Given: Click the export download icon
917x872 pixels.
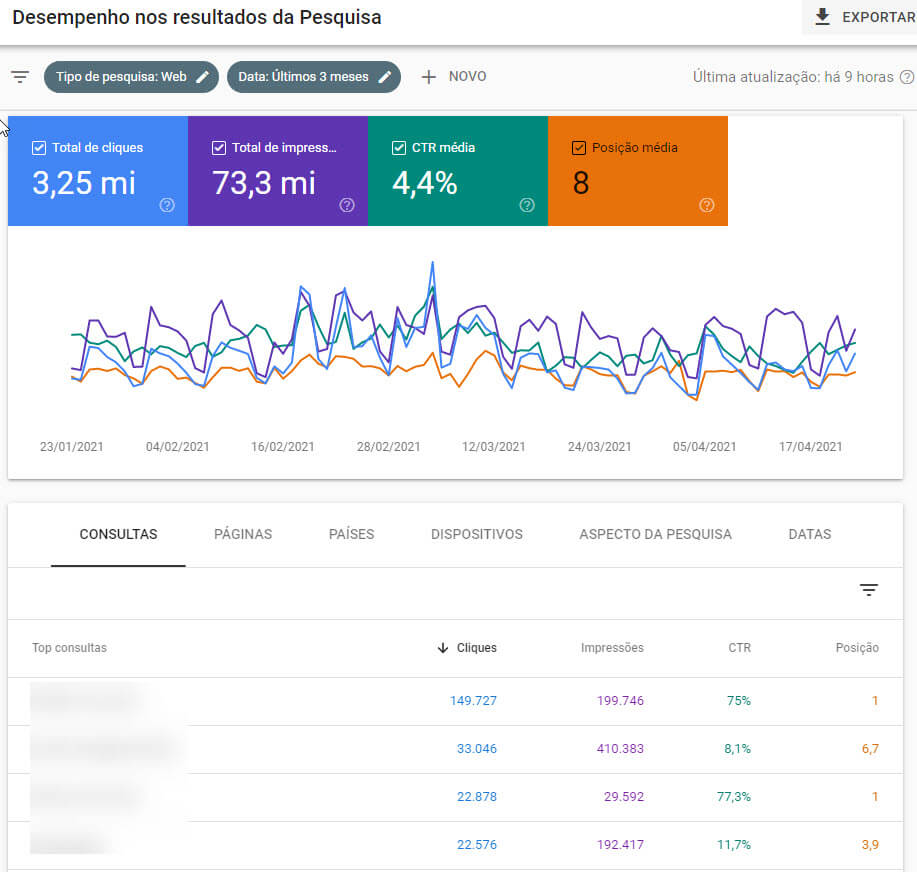Looking at the screenshot, I should (x=823, y=16).
